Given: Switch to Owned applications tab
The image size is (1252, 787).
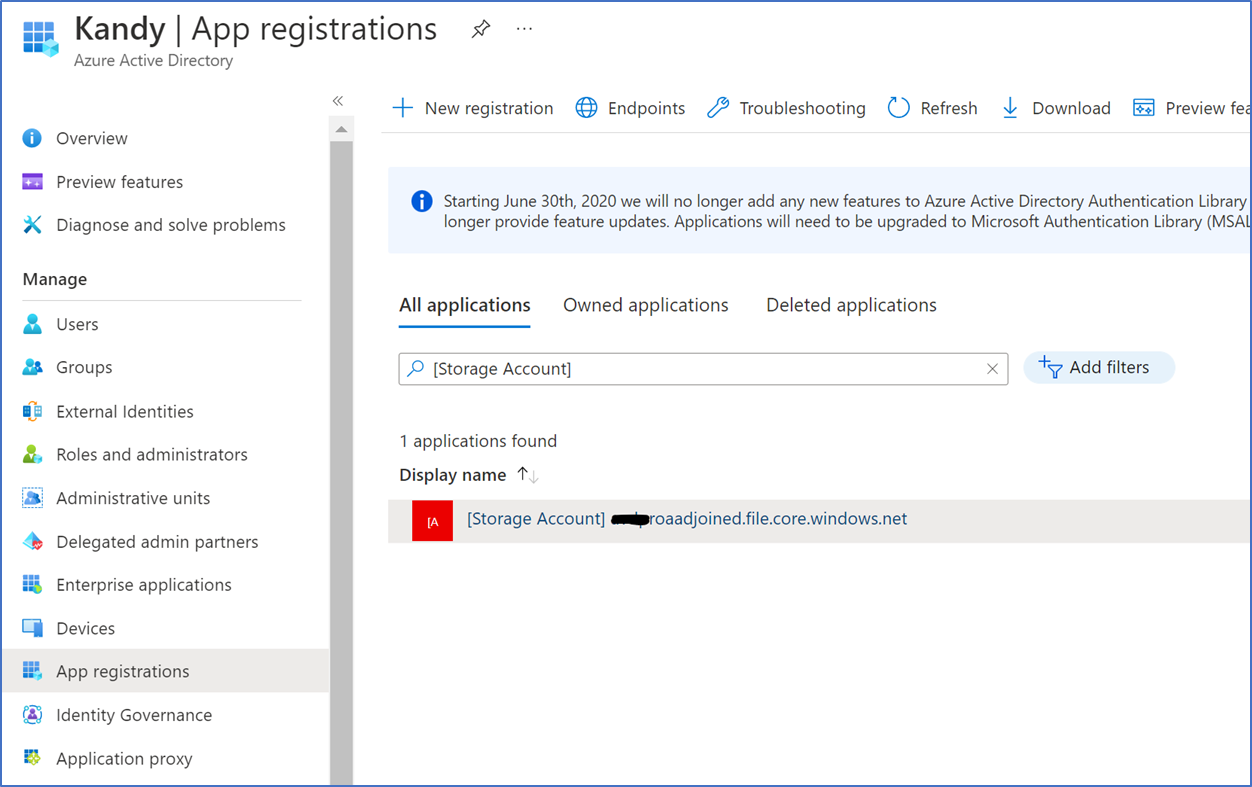Looking at the screenshot, I should pos(646,305).
